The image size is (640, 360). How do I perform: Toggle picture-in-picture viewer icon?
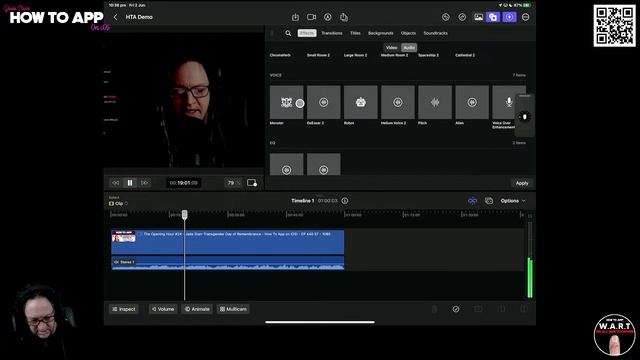[252, 183]
